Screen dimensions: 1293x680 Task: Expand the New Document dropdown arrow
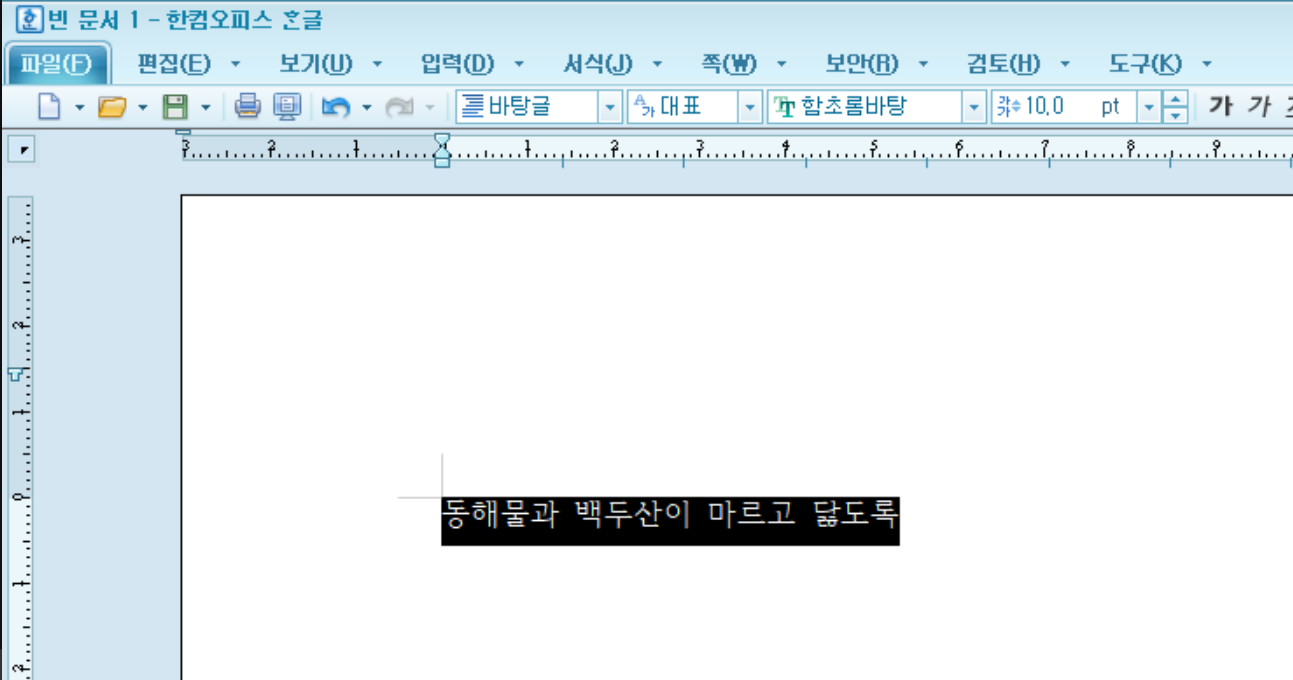click(x=79, y=107)
